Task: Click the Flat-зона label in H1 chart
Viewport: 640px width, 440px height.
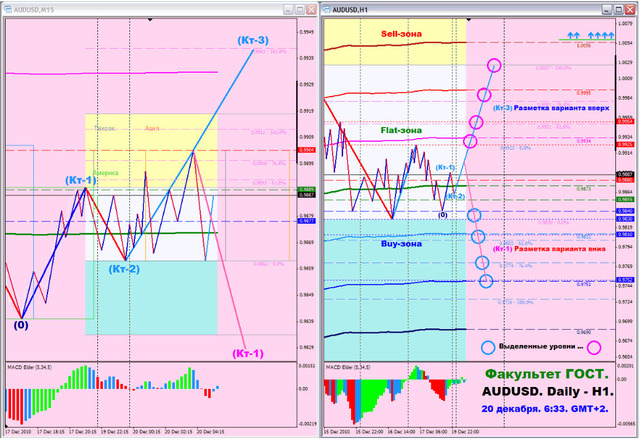Action: point(401,130)
